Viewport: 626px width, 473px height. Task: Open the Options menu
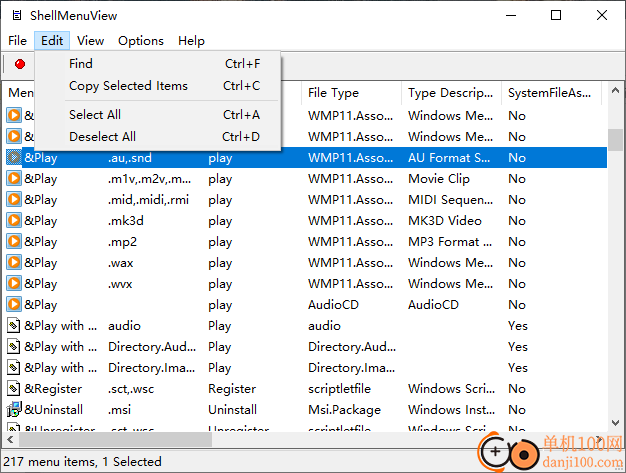coord(141,41)
